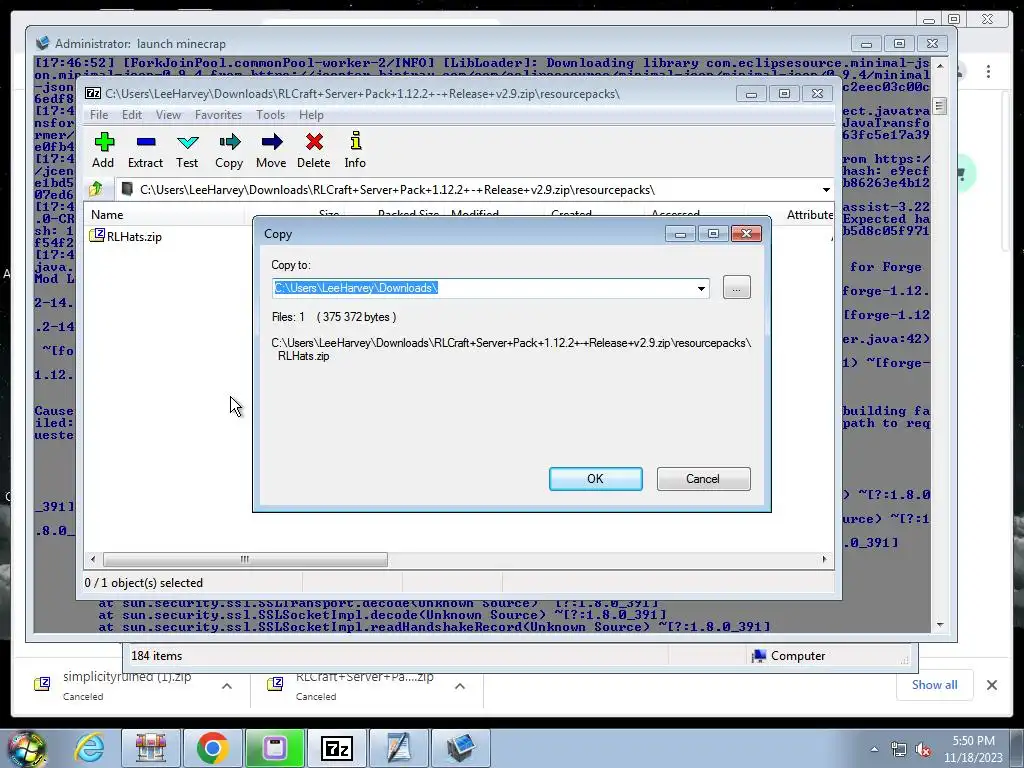Viewport: 1024px width, 768px height.
Task: Click the scroll-left arrow in file list
Action: pos(93,559)
